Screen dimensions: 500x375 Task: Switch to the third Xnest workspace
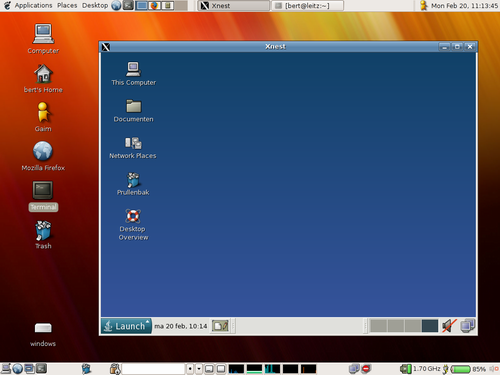[x=413, y=326]
